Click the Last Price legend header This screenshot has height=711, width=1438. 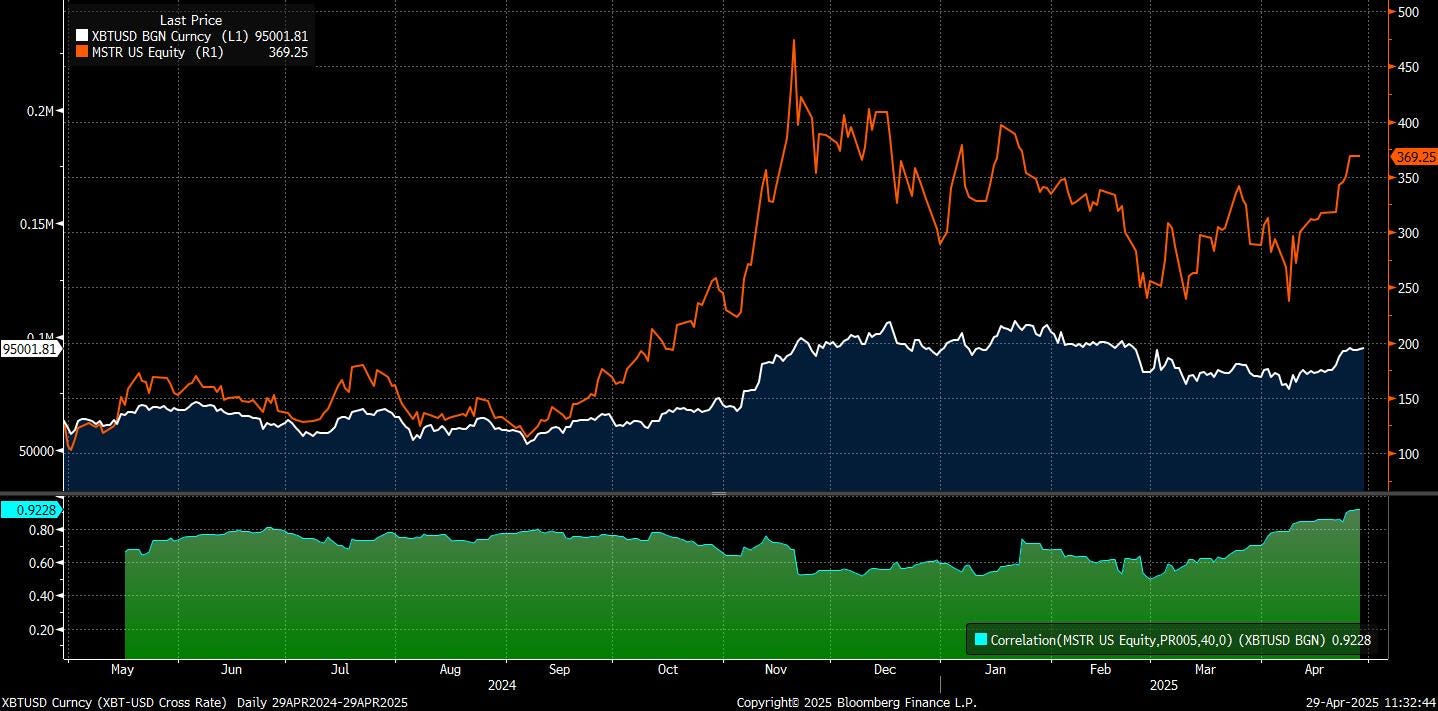point(191,20)
